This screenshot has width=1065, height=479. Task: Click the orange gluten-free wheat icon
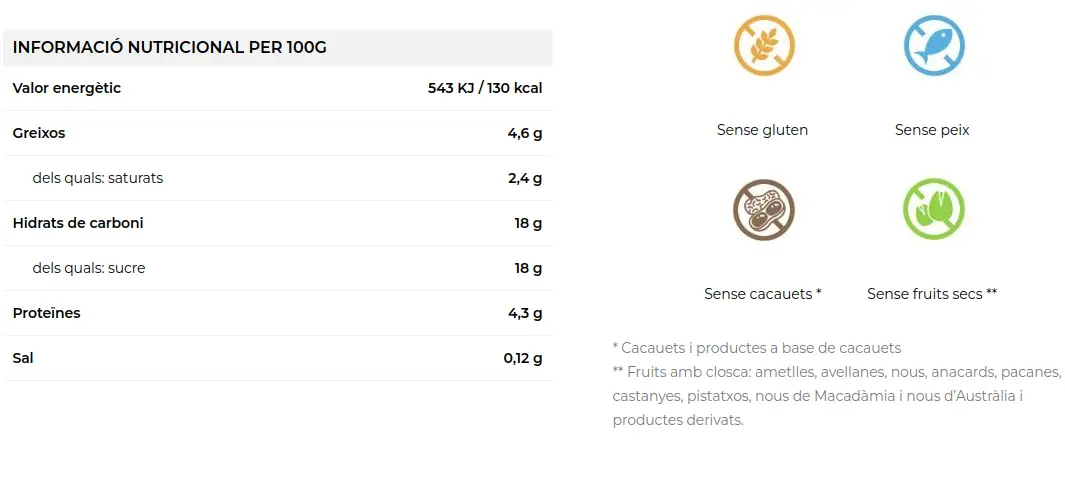(x=764, y=45)
